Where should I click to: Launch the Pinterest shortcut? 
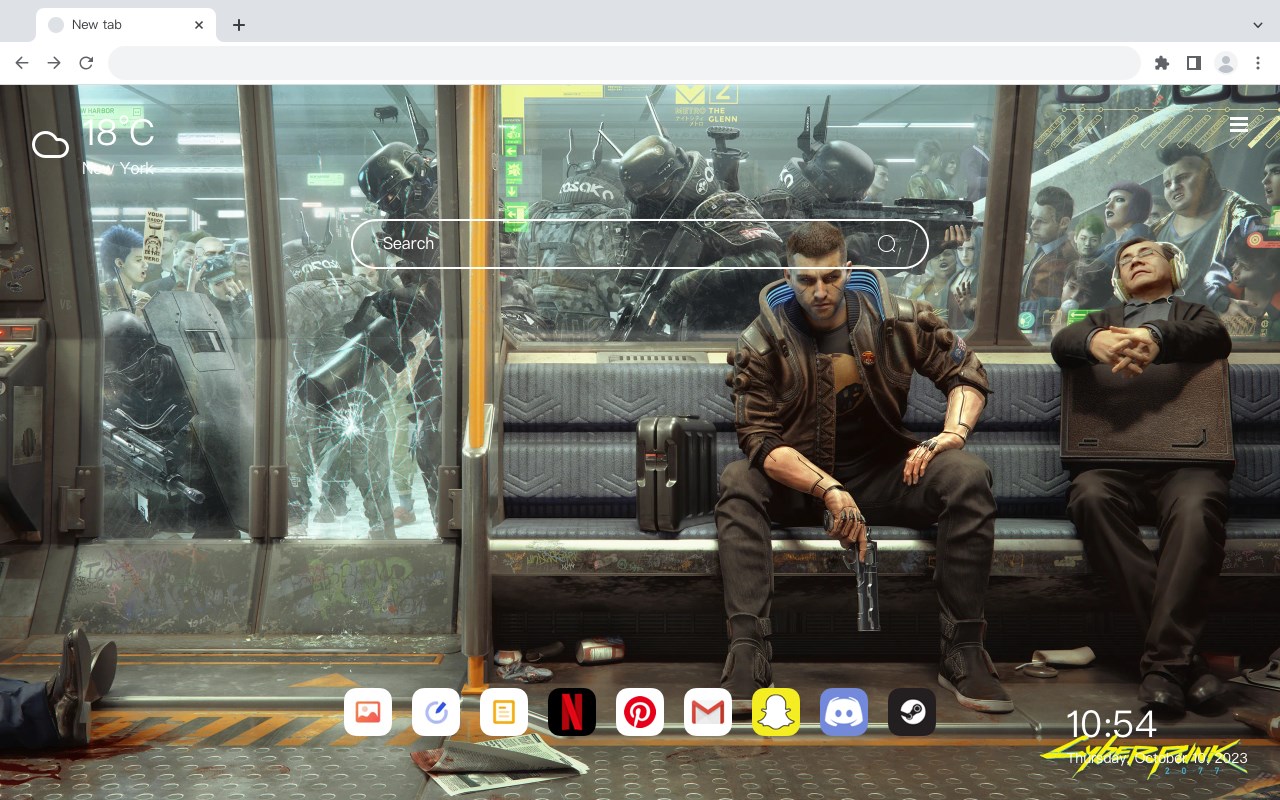coord(640,712)
